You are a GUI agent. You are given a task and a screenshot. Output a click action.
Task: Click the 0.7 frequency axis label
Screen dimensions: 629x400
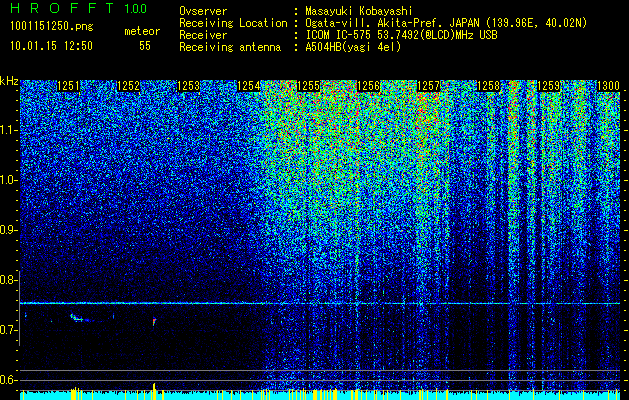tap(8, 330)
